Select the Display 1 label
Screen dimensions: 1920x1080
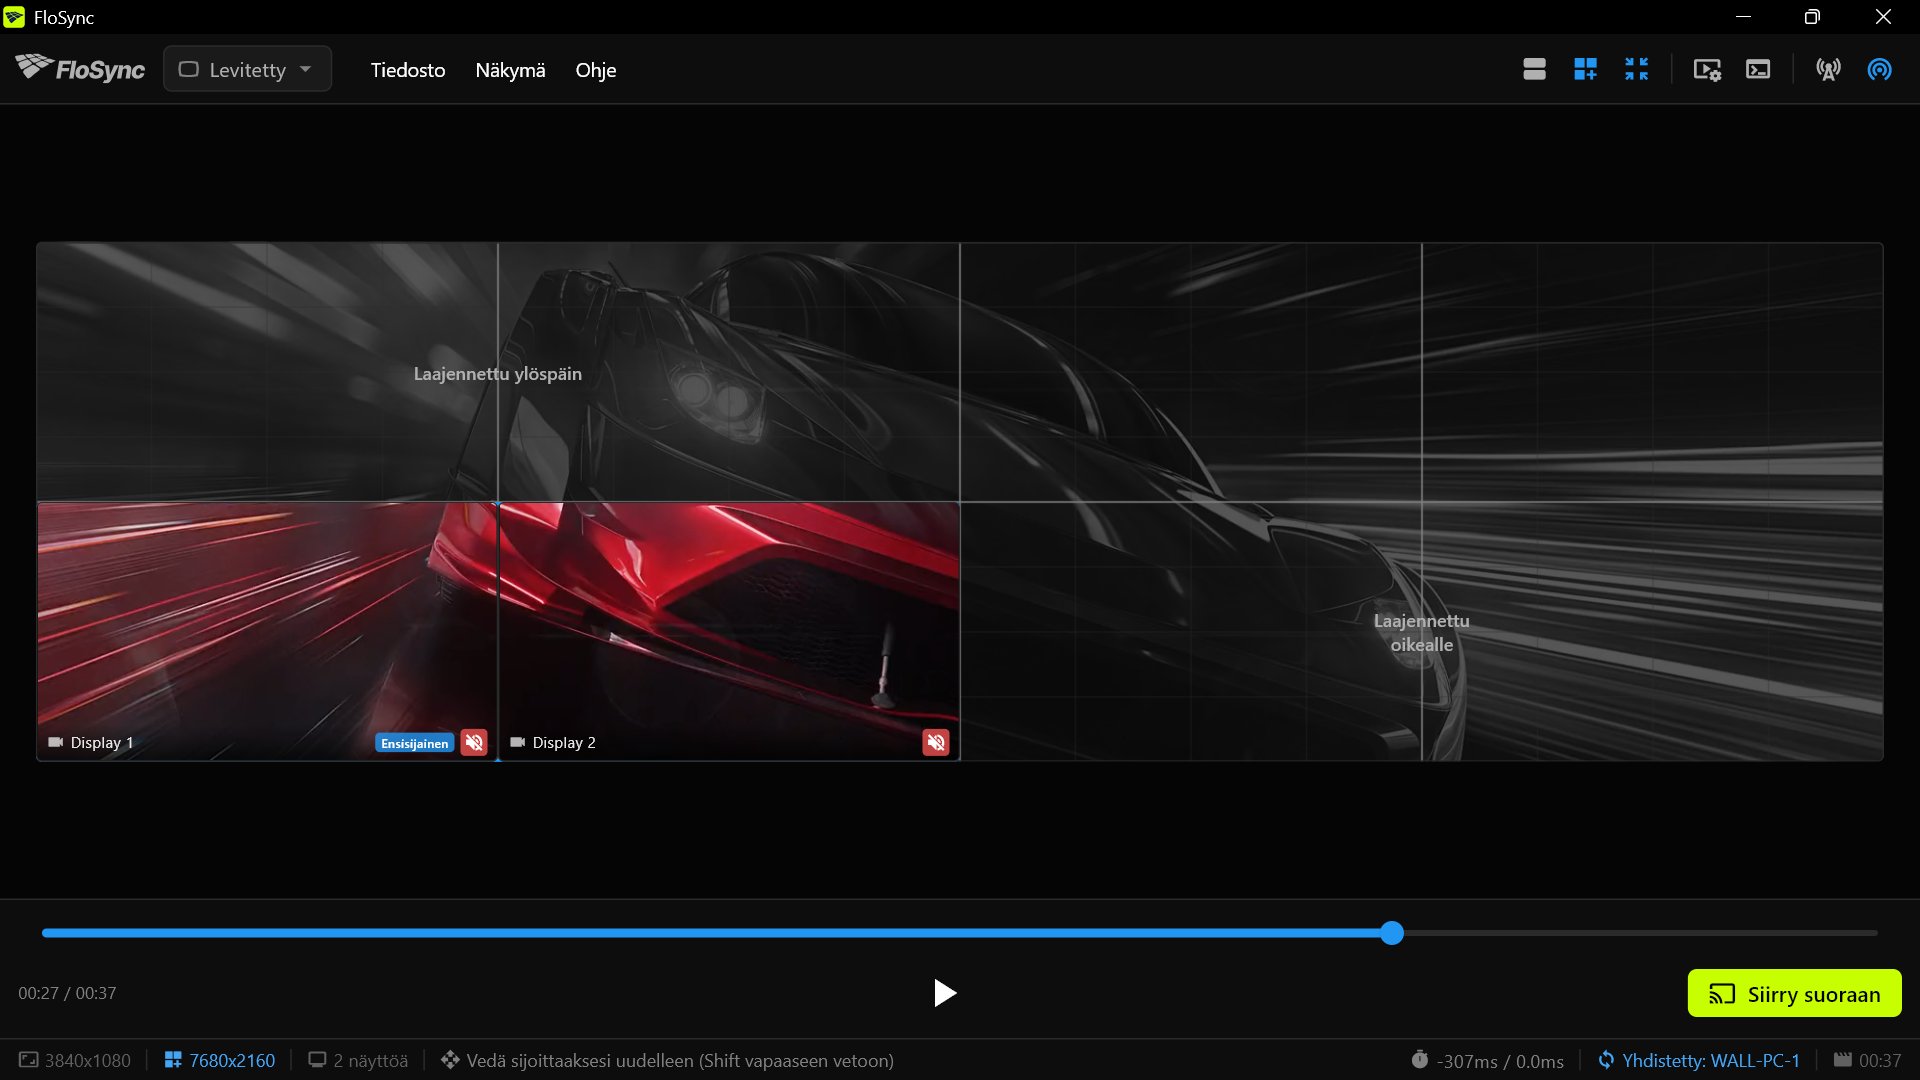pyautogui.click(x=102, y=743)
